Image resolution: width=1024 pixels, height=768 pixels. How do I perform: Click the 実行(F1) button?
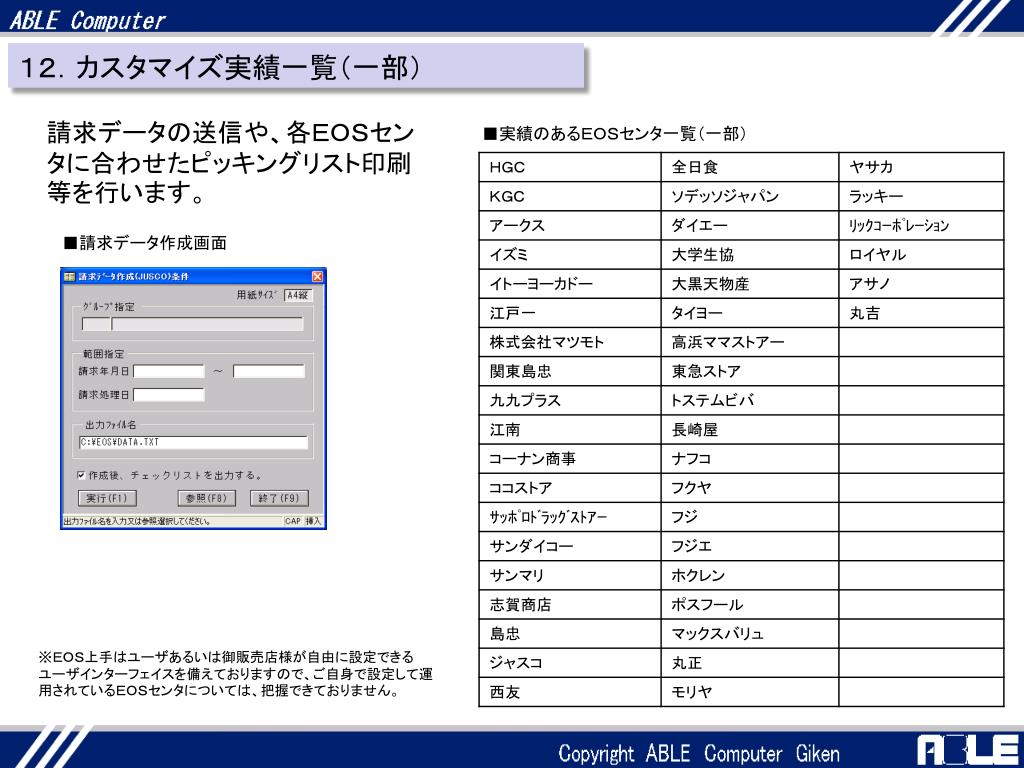click(x=107, y=498)
